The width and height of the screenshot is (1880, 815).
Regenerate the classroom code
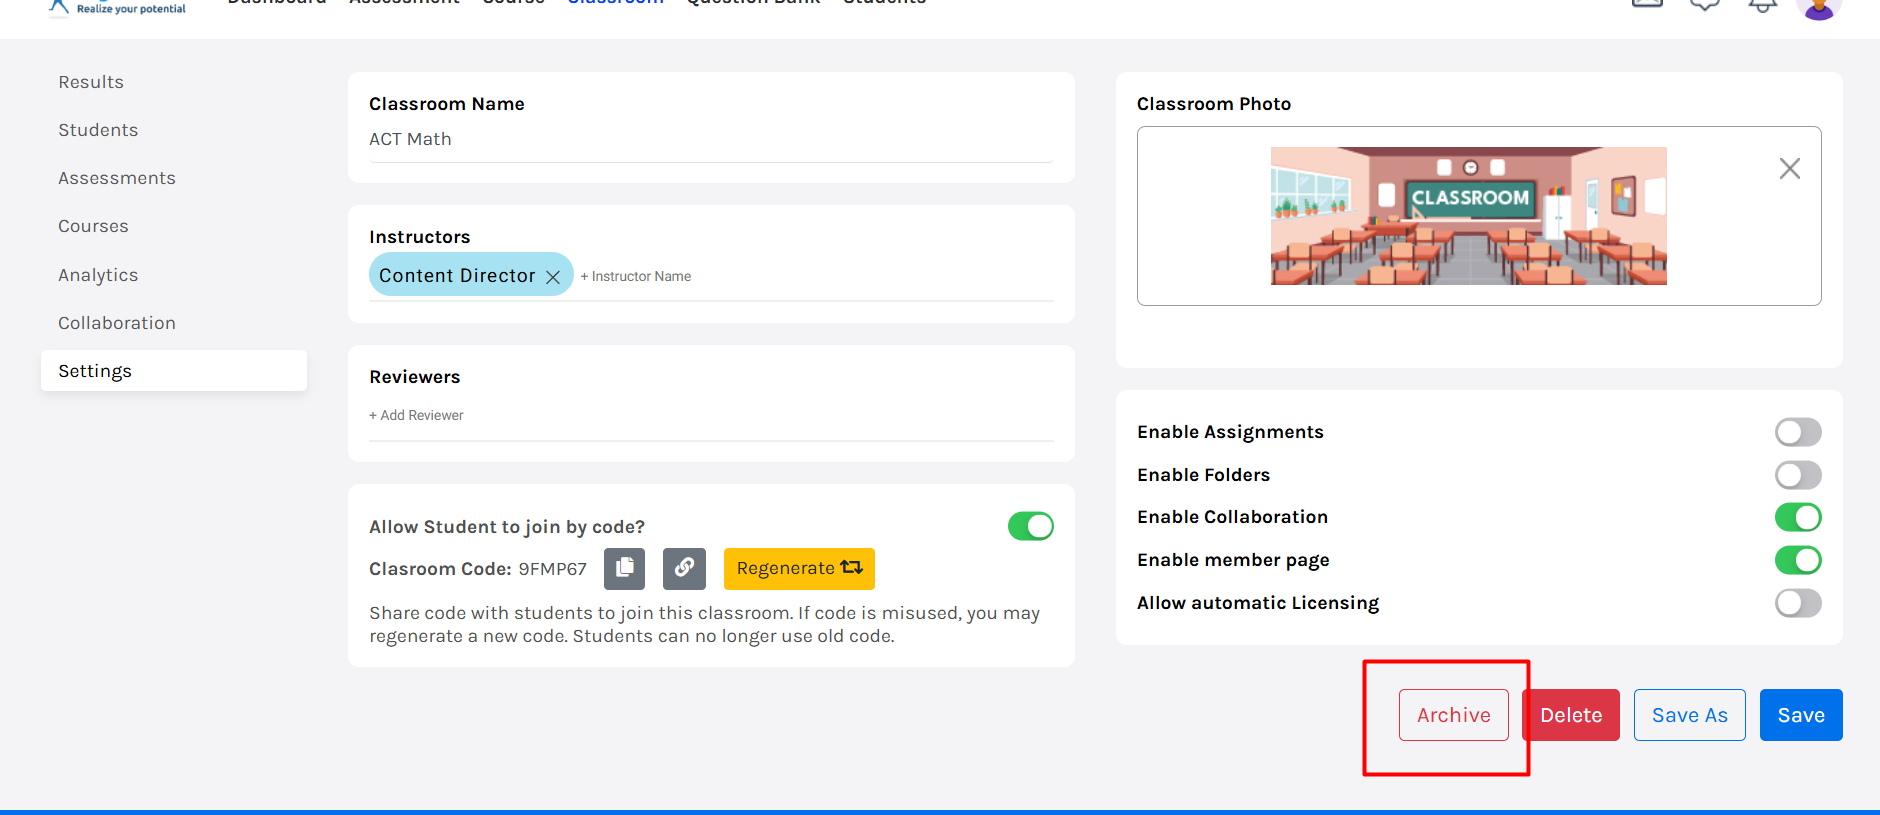coord(798,568)
